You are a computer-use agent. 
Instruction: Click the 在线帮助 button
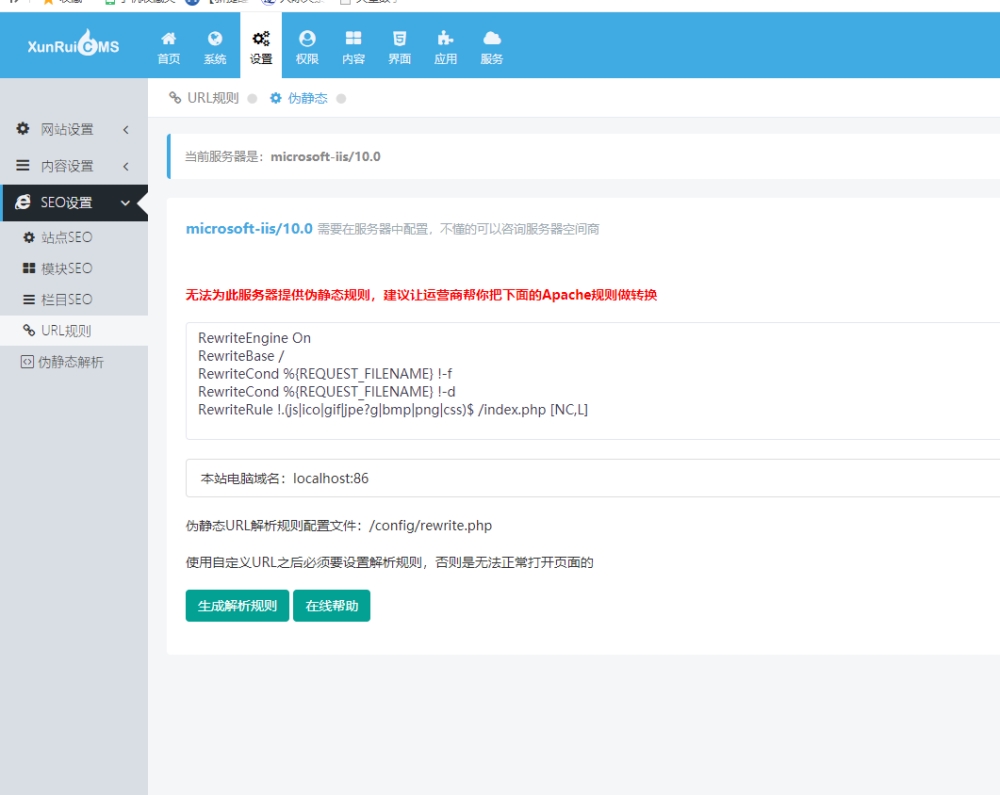[332, 606]
